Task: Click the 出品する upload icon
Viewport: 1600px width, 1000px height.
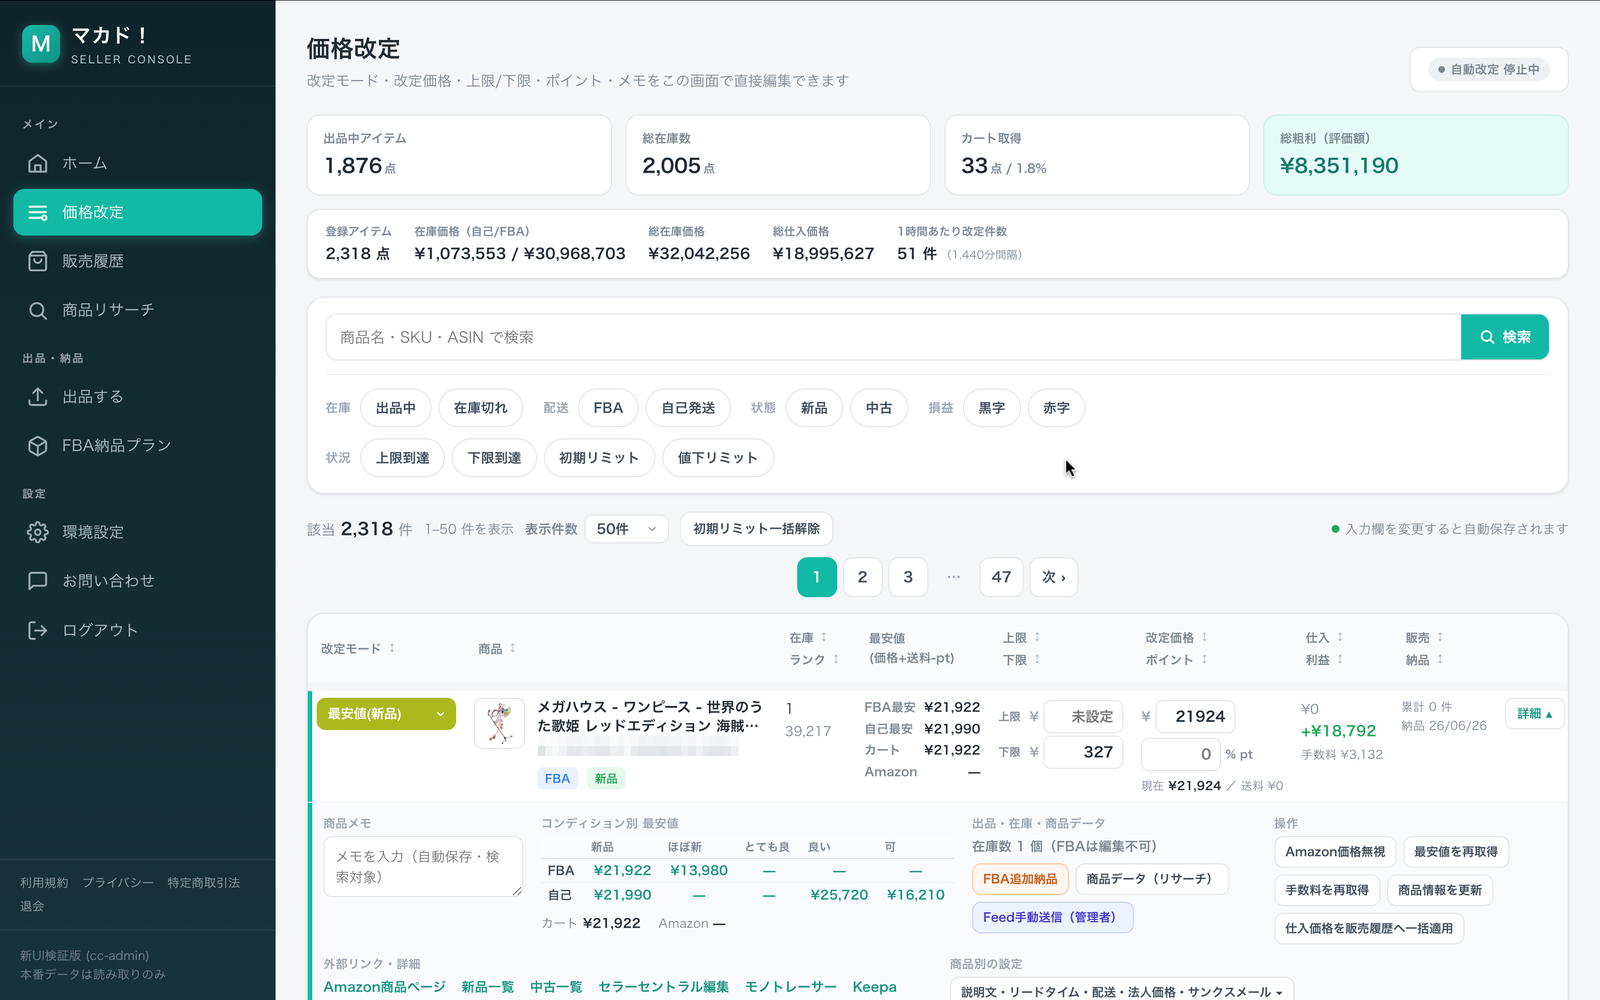Action: 38,397
